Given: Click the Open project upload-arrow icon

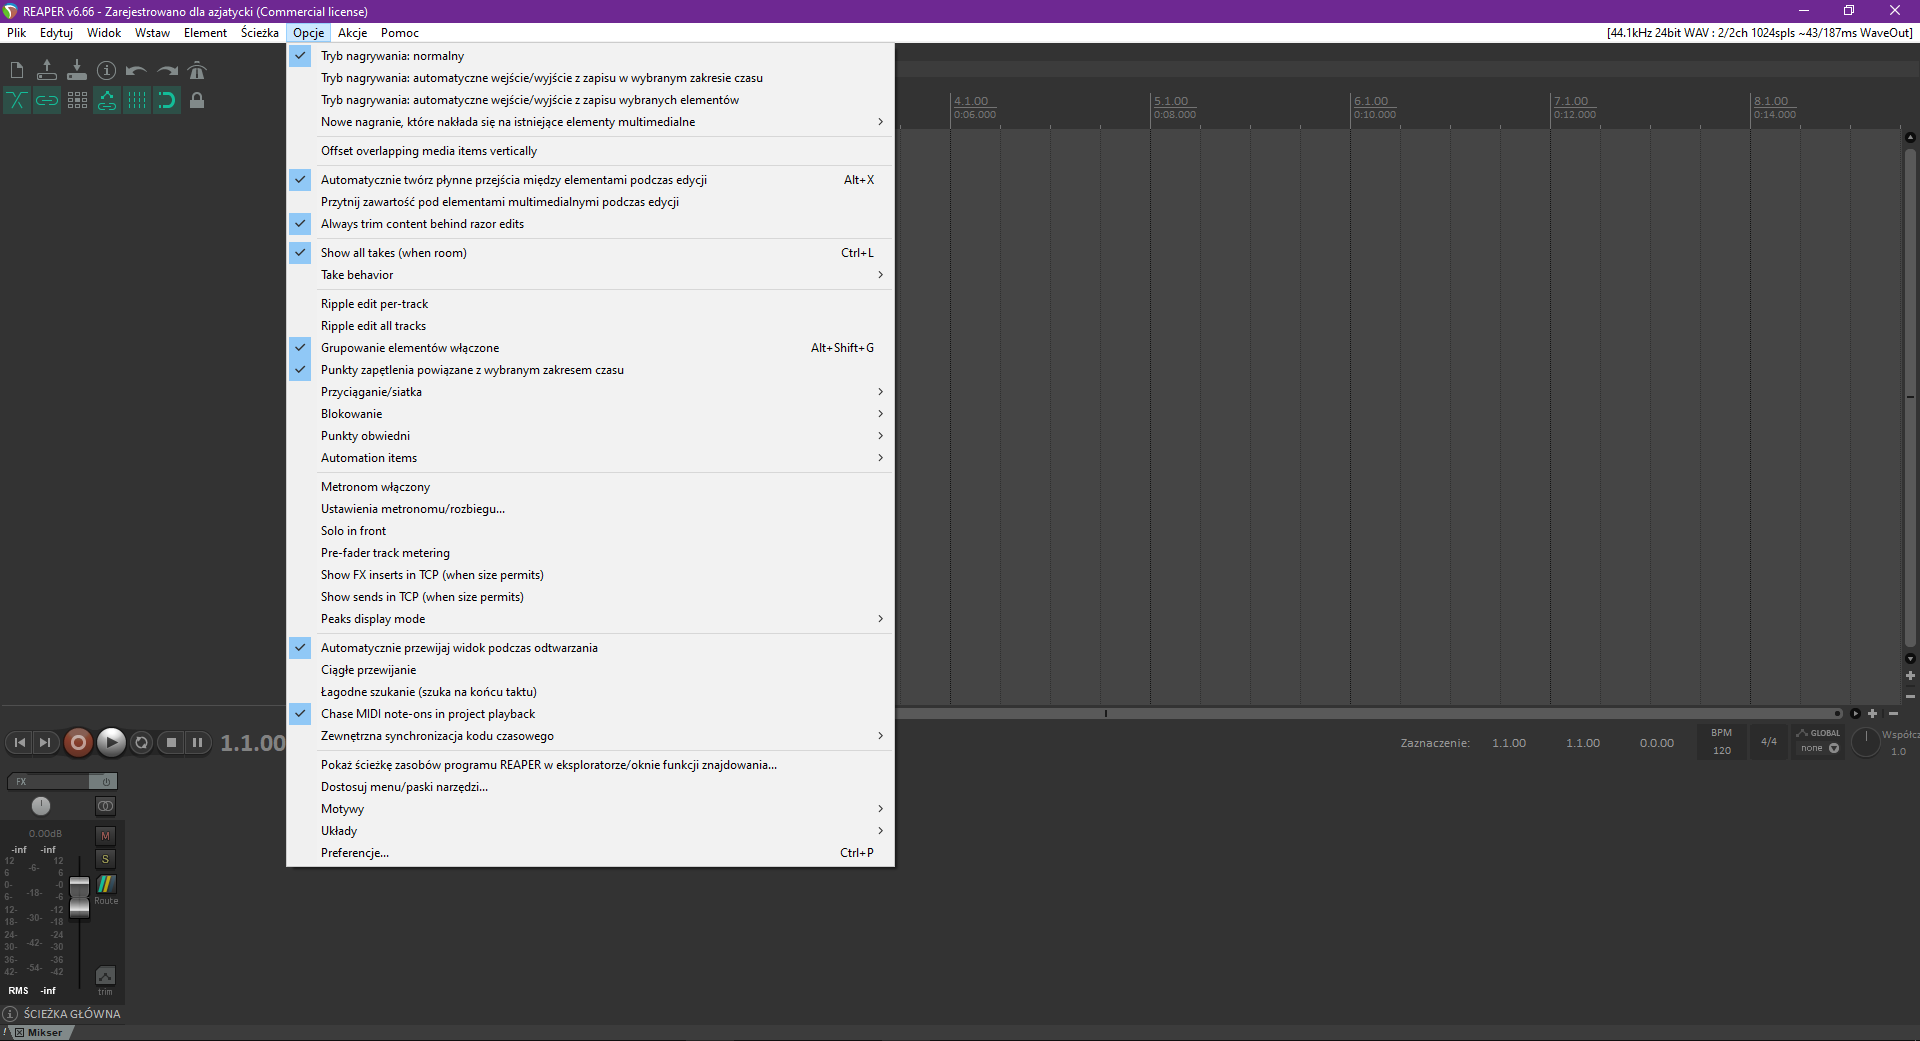Looking at the screenshot, I should pyautogui.click(x=47, y=70).
